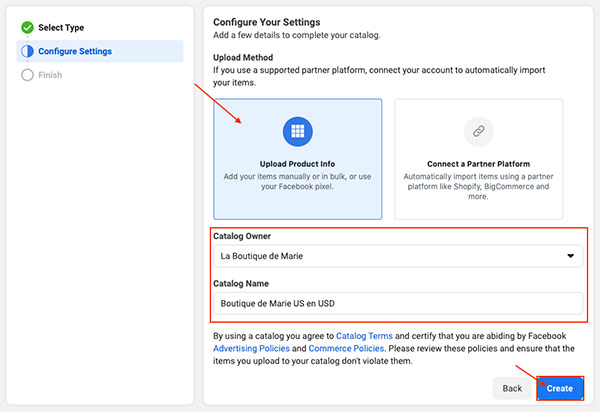Go to the Select Type step

(61, 28)
